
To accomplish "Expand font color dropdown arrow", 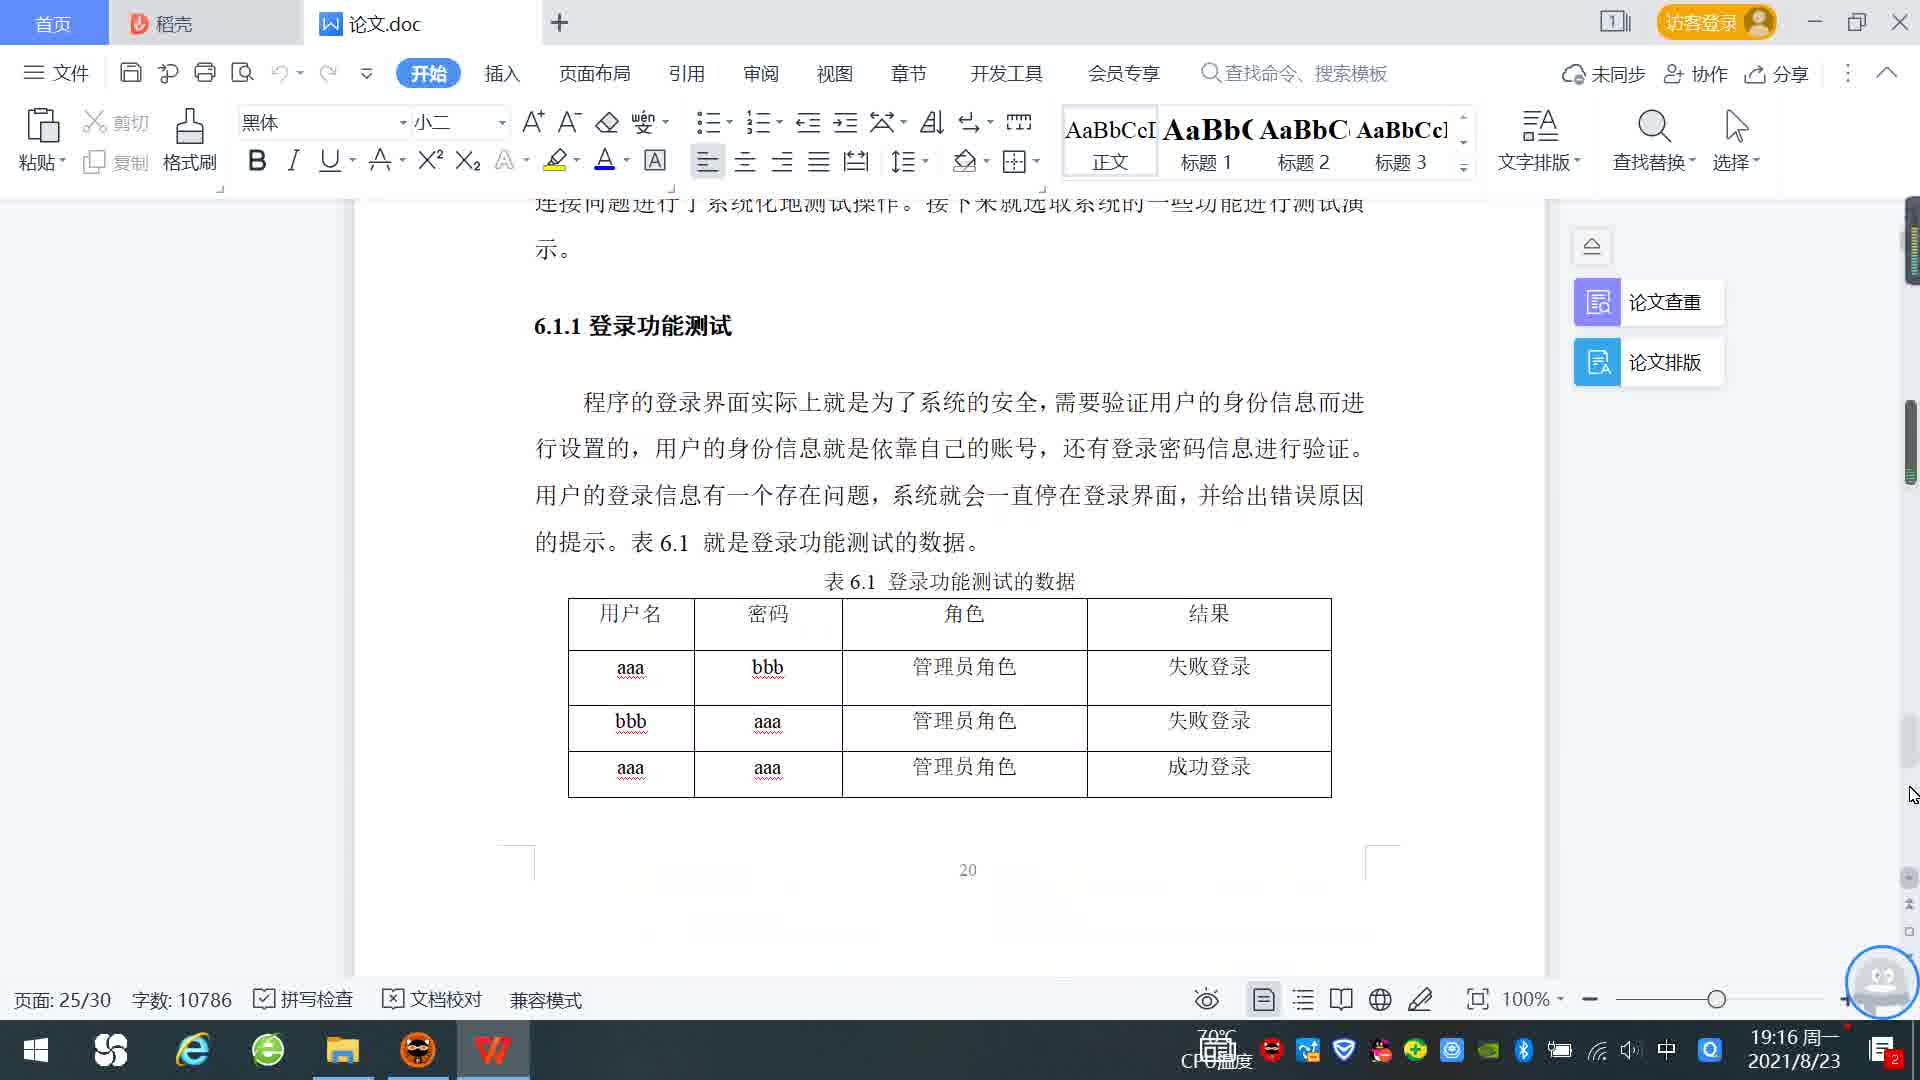I will [627, 160].
